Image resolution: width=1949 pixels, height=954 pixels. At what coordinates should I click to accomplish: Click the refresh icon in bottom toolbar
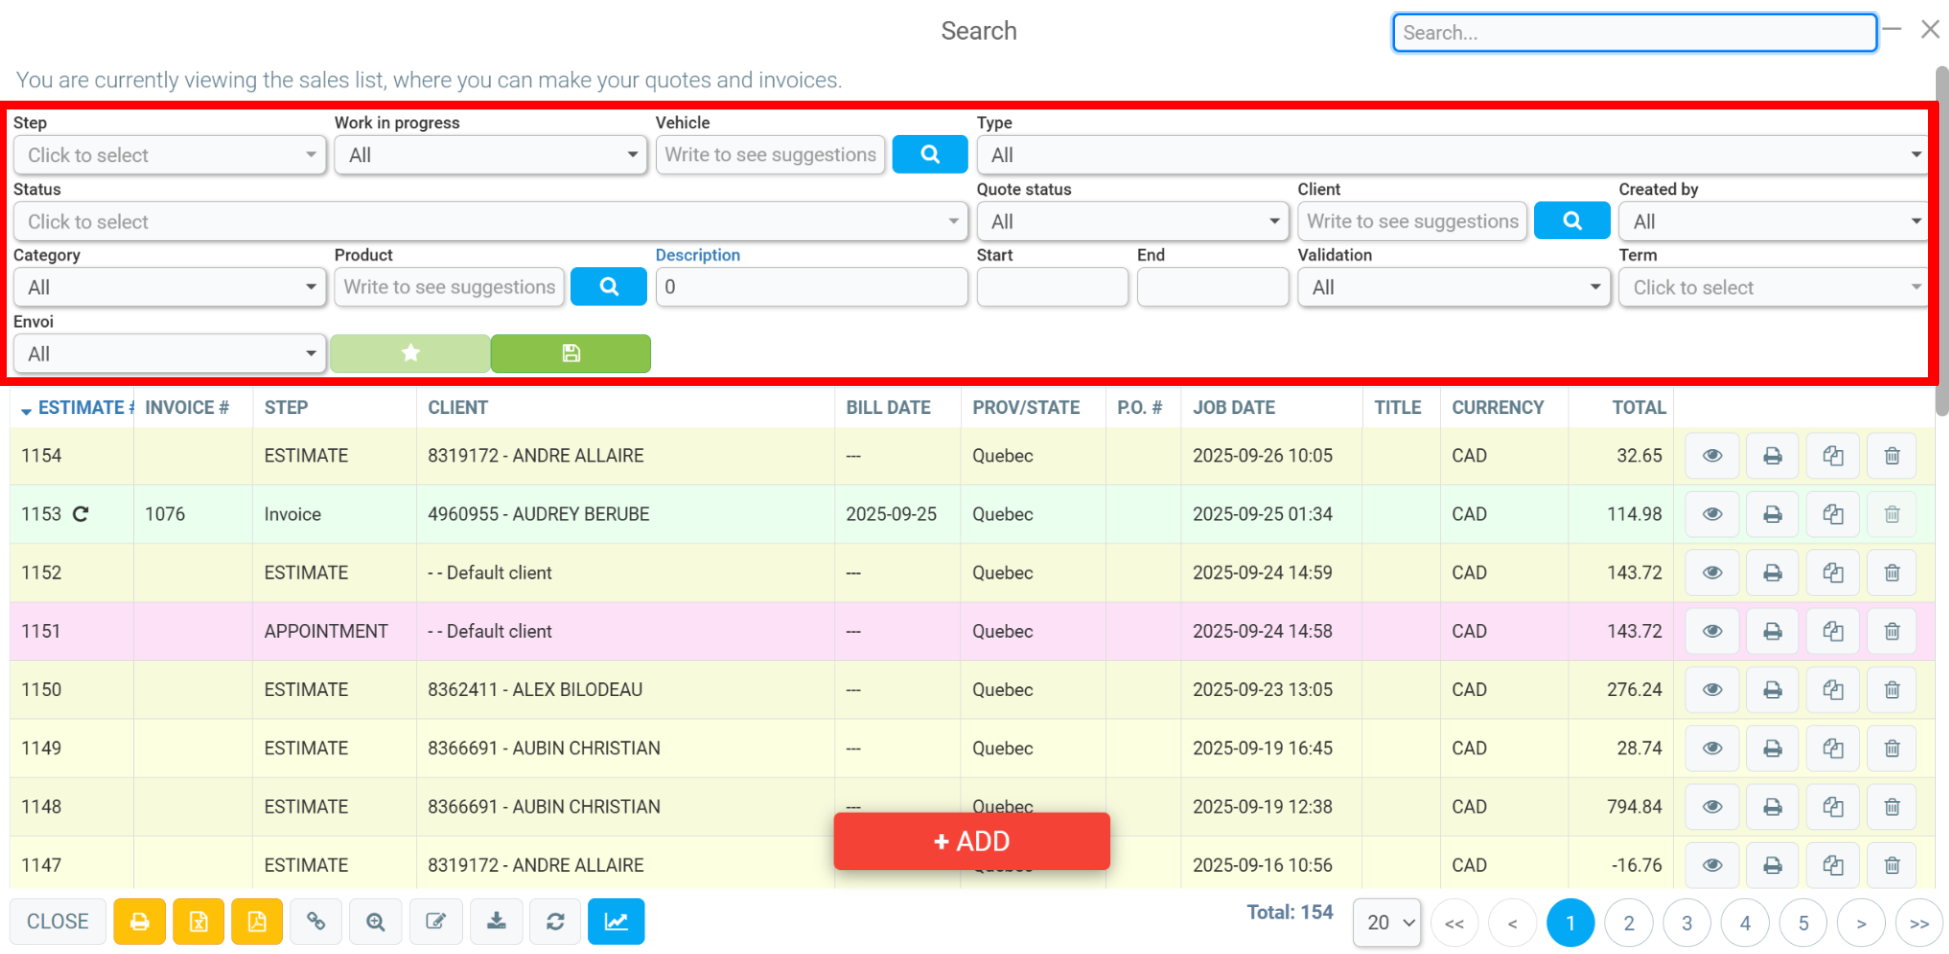[555, 921]
